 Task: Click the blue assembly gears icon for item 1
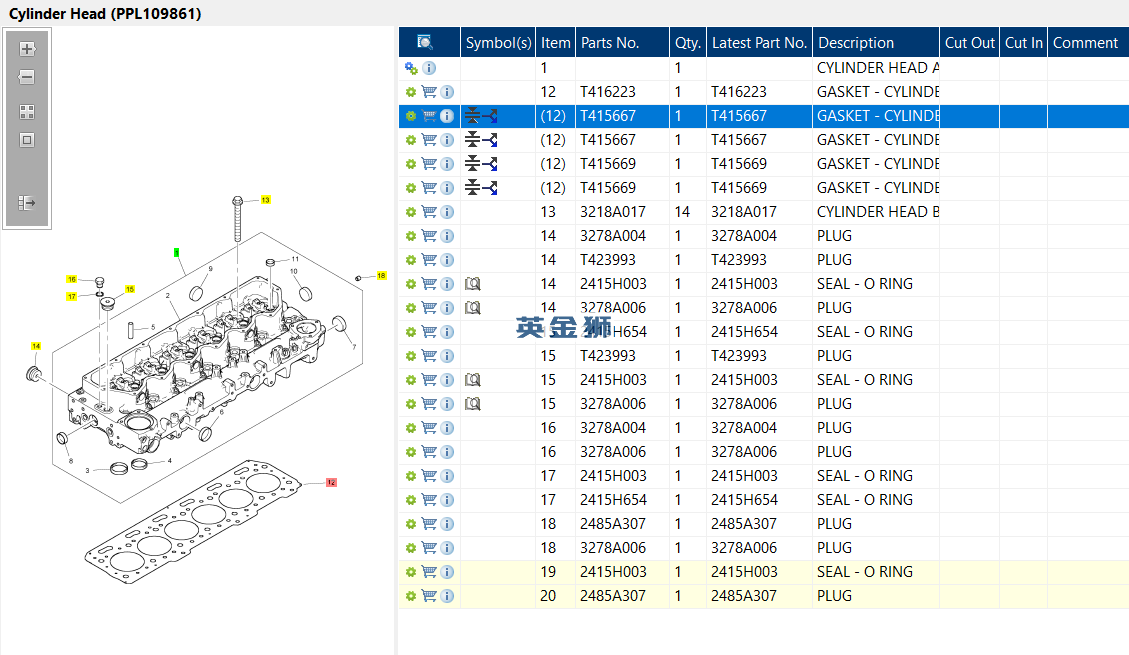pyautogui.click(x=411, y=68)
